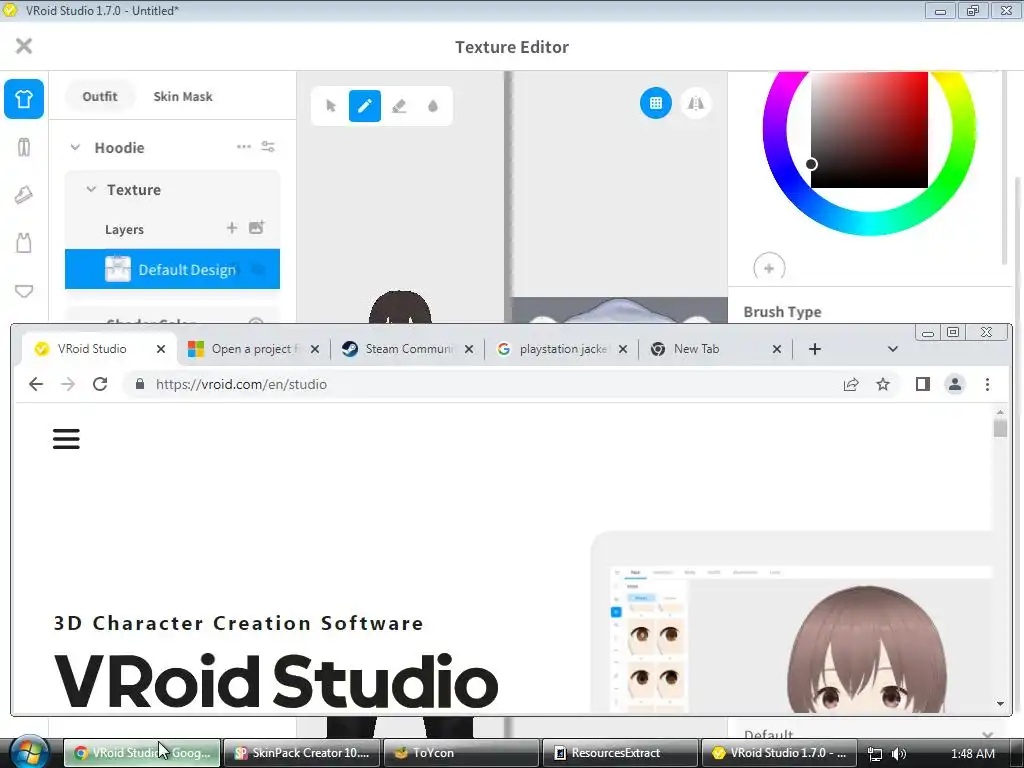Viewport: 1024px width, 768px height.
Task: Choose the Selection arrow tool
Action: pyautogui.click(x=331, y=106)
